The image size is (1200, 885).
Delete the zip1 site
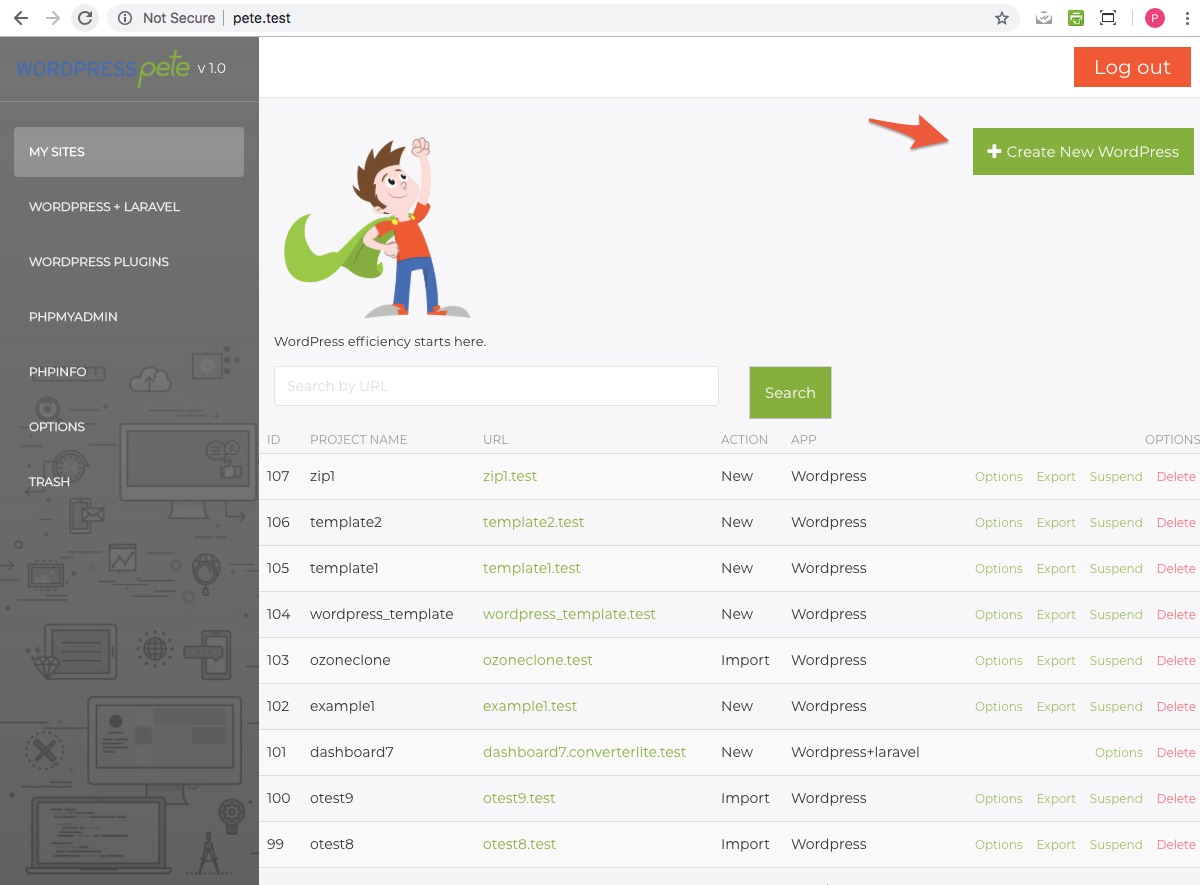(1176, 477)
